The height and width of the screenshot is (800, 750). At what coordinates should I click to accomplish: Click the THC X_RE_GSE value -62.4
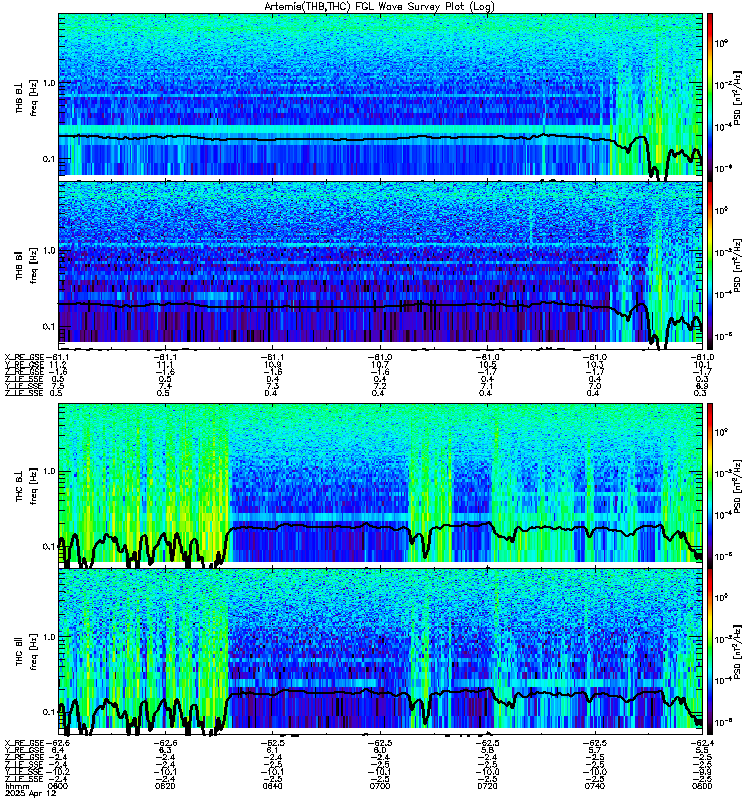click(702, 743)
